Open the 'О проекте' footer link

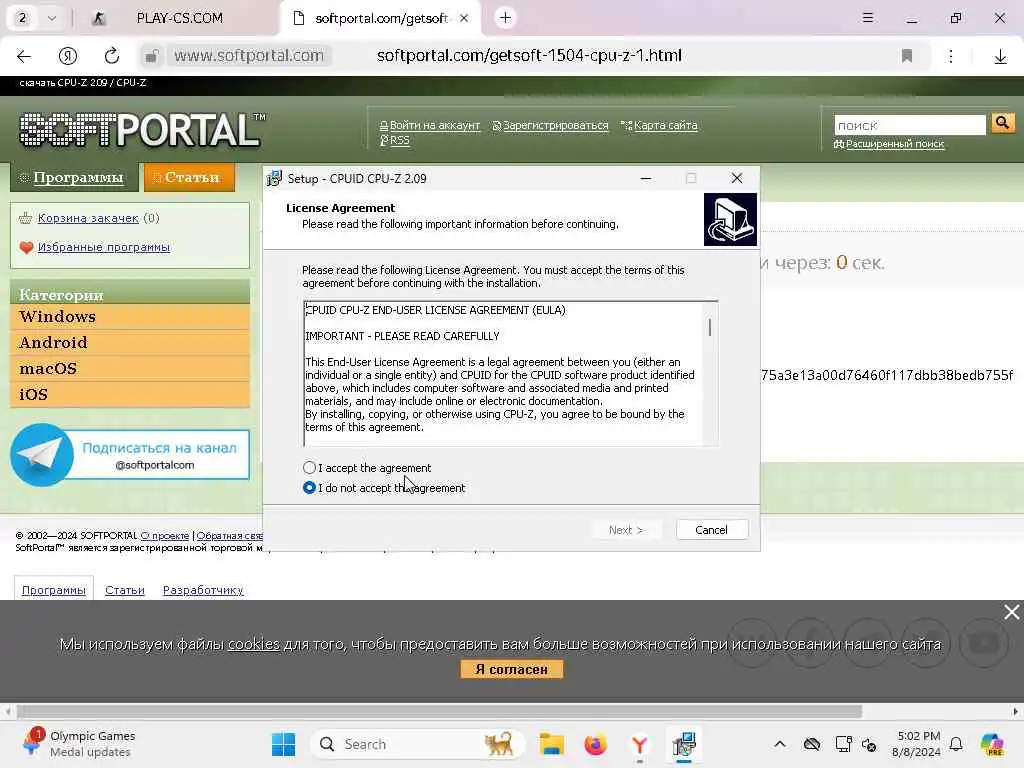(x=165, y=536)
